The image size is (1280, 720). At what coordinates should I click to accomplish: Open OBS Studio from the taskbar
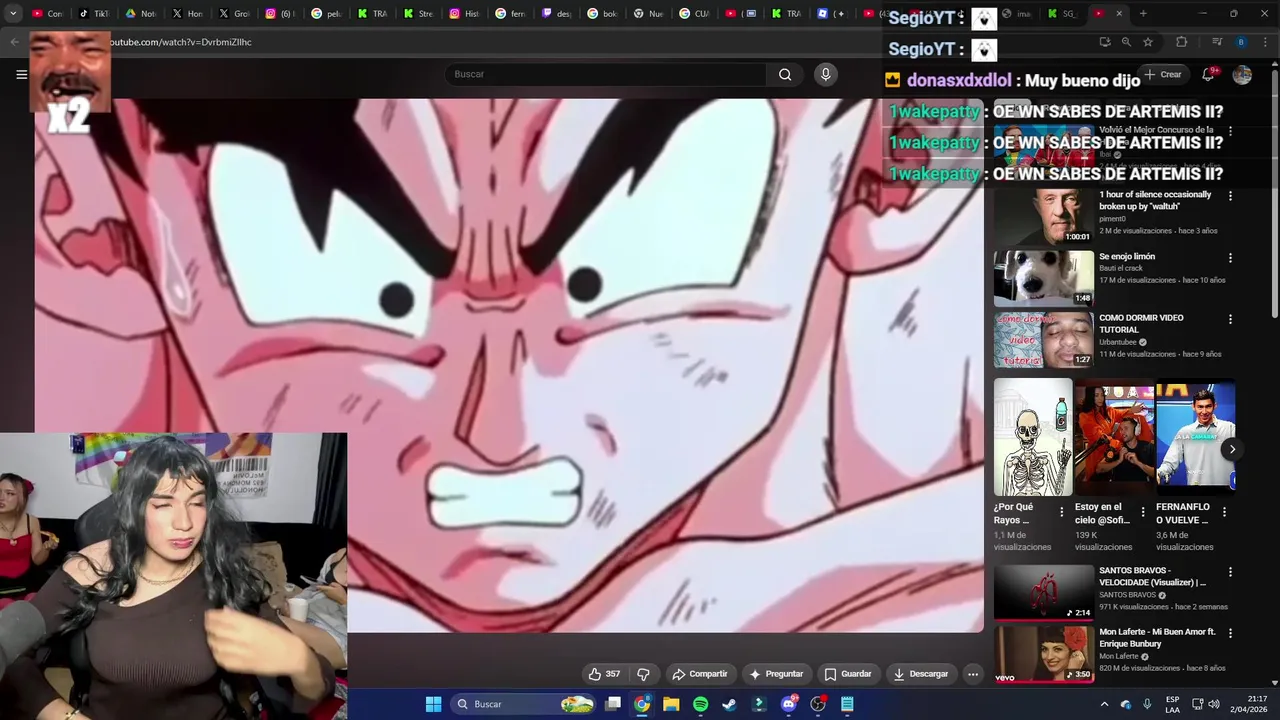[x=818, y=704]
